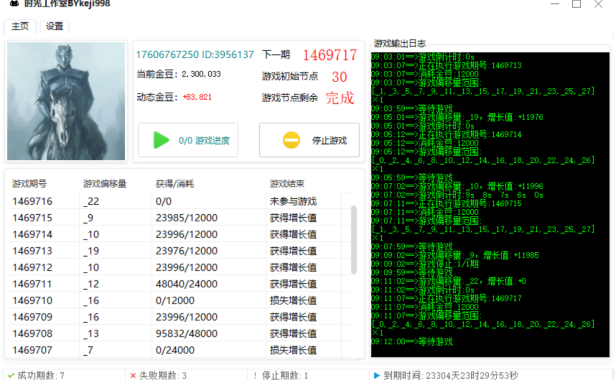Click the 未参与游戏 cell
Image resolution: width=616 pixels, height=380 pixels.
(293, 201)
